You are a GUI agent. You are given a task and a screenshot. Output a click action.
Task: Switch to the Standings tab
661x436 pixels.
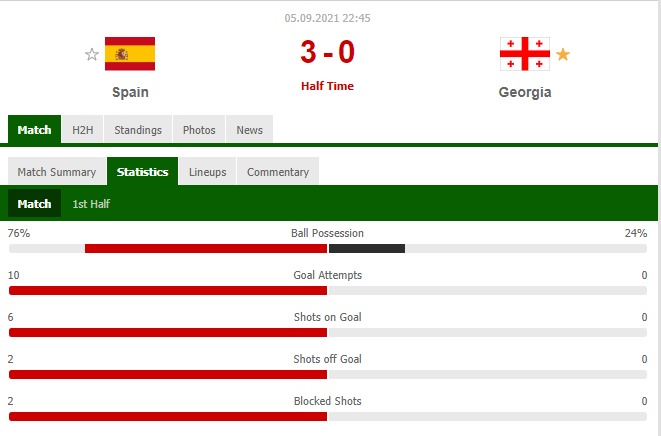[x=138, y=130]
